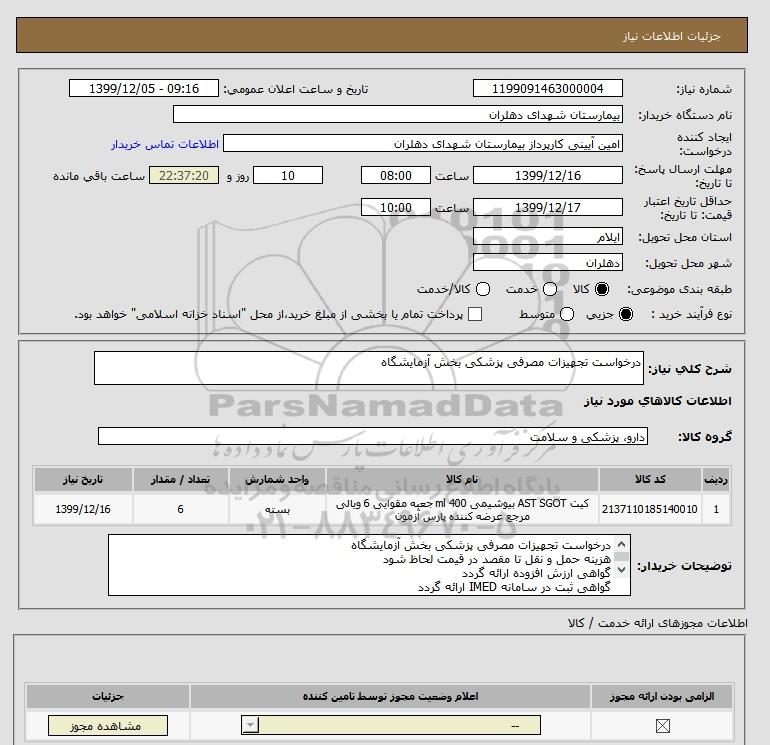Click delivery province field ایلام
The image size is (770, 745).
click(548, 237)
